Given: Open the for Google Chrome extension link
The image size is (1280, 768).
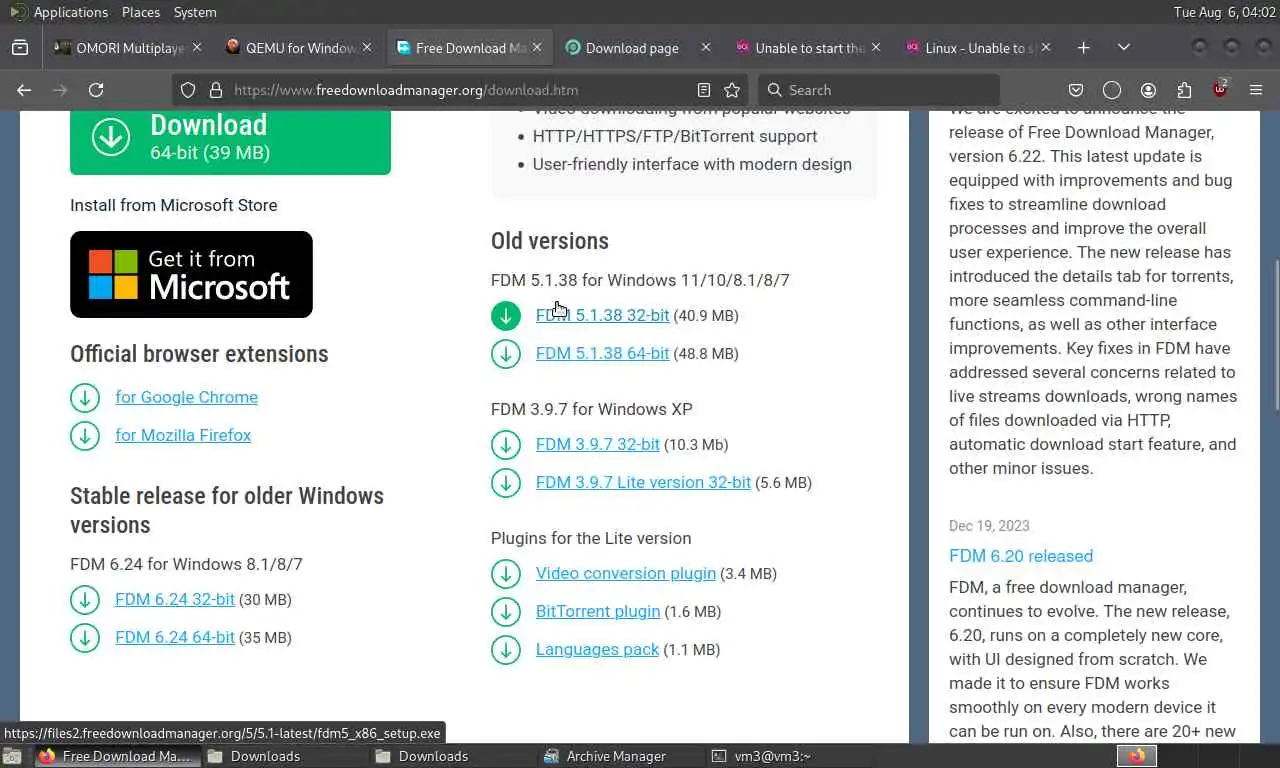Looking at the screenshot, I should (x=186, y=397).
